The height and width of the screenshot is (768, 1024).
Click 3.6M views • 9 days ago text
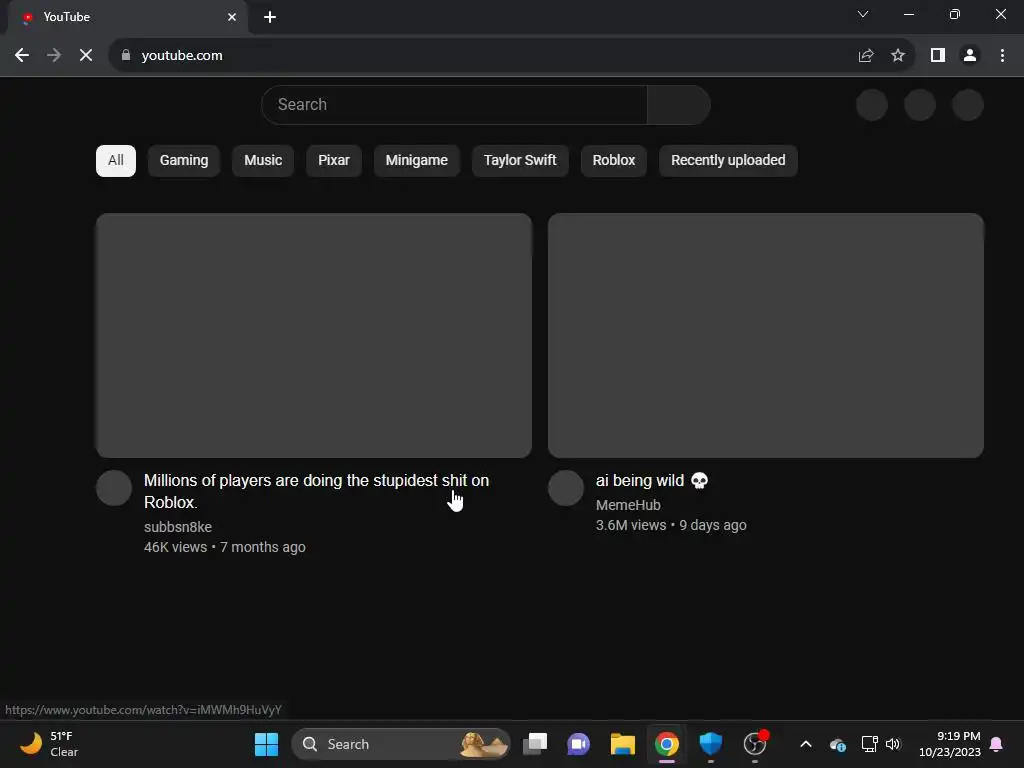pyautogui.click(x=671, y=525)
